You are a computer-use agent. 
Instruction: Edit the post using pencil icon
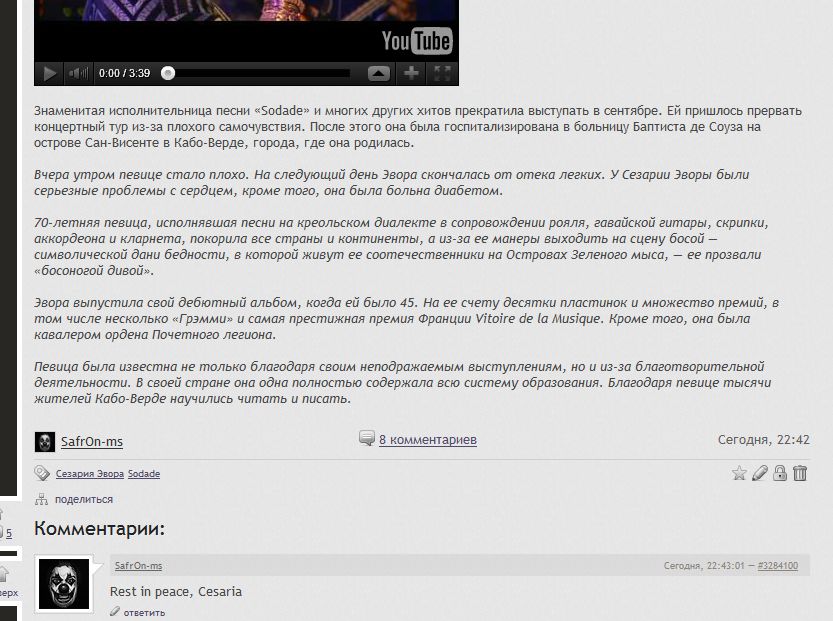(760, 473)
